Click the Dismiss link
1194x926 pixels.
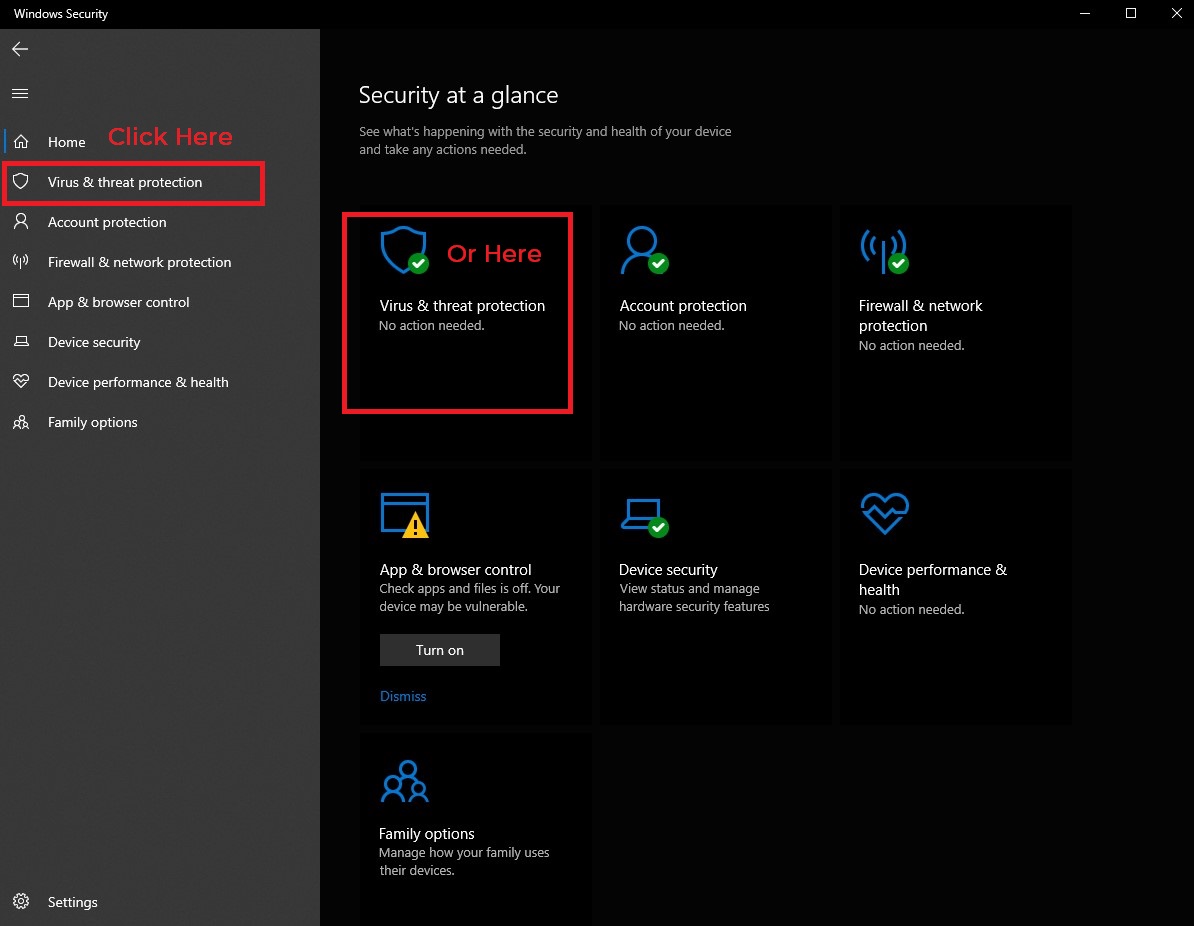pyautogui.click(x=403, y=696)
